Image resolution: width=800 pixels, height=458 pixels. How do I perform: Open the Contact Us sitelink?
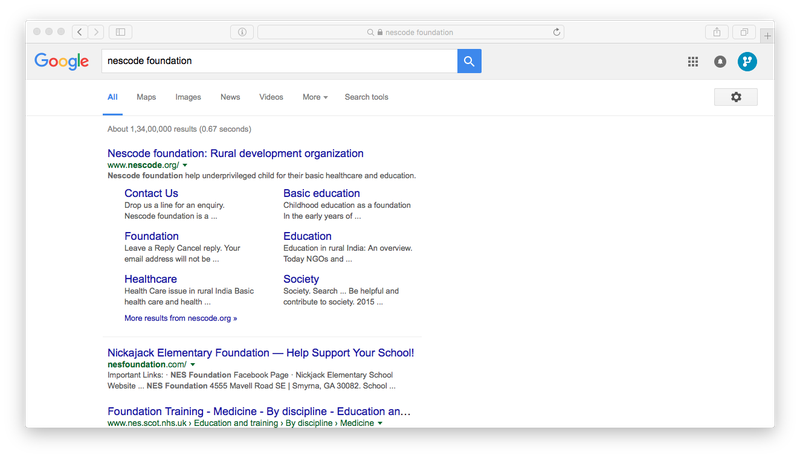coord(151,193)
